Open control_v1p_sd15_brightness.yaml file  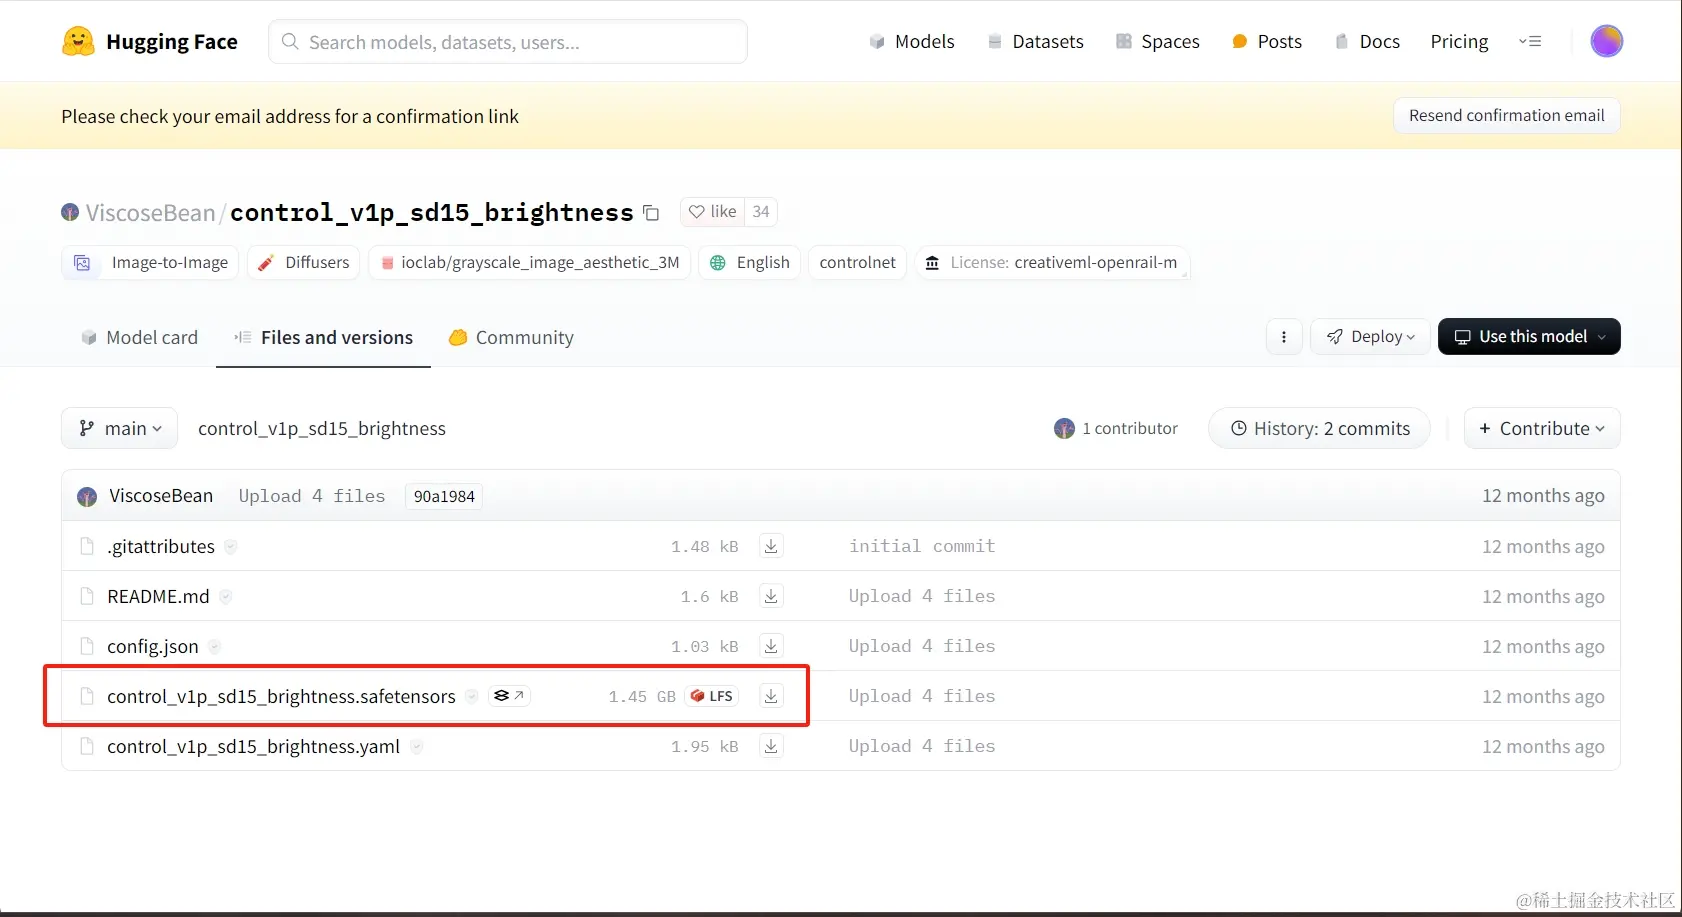(253, 746)
